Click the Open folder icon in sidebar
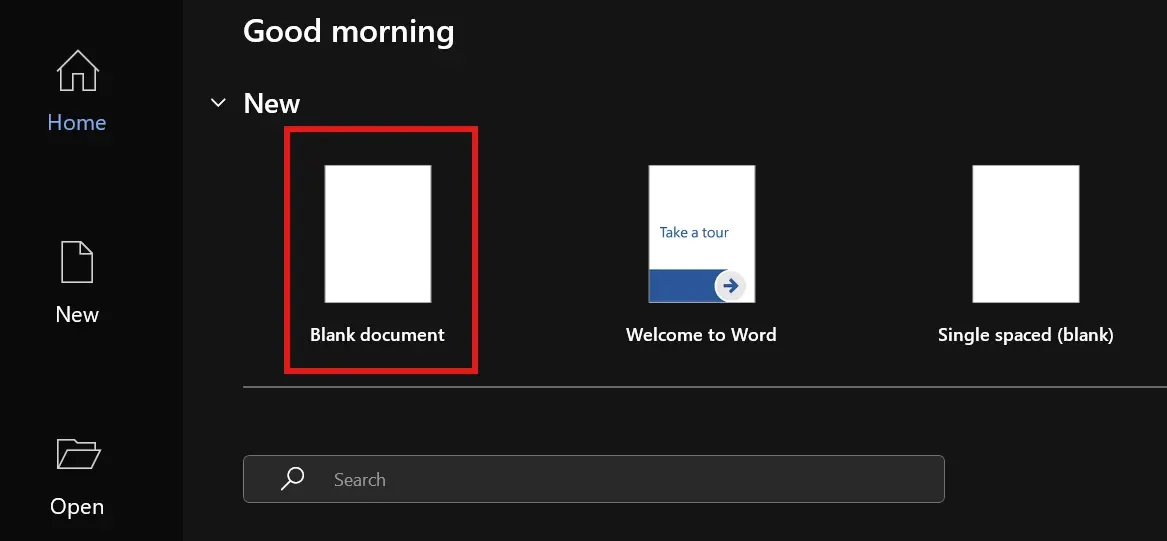 pyautogui.click(x=78, y=453)
